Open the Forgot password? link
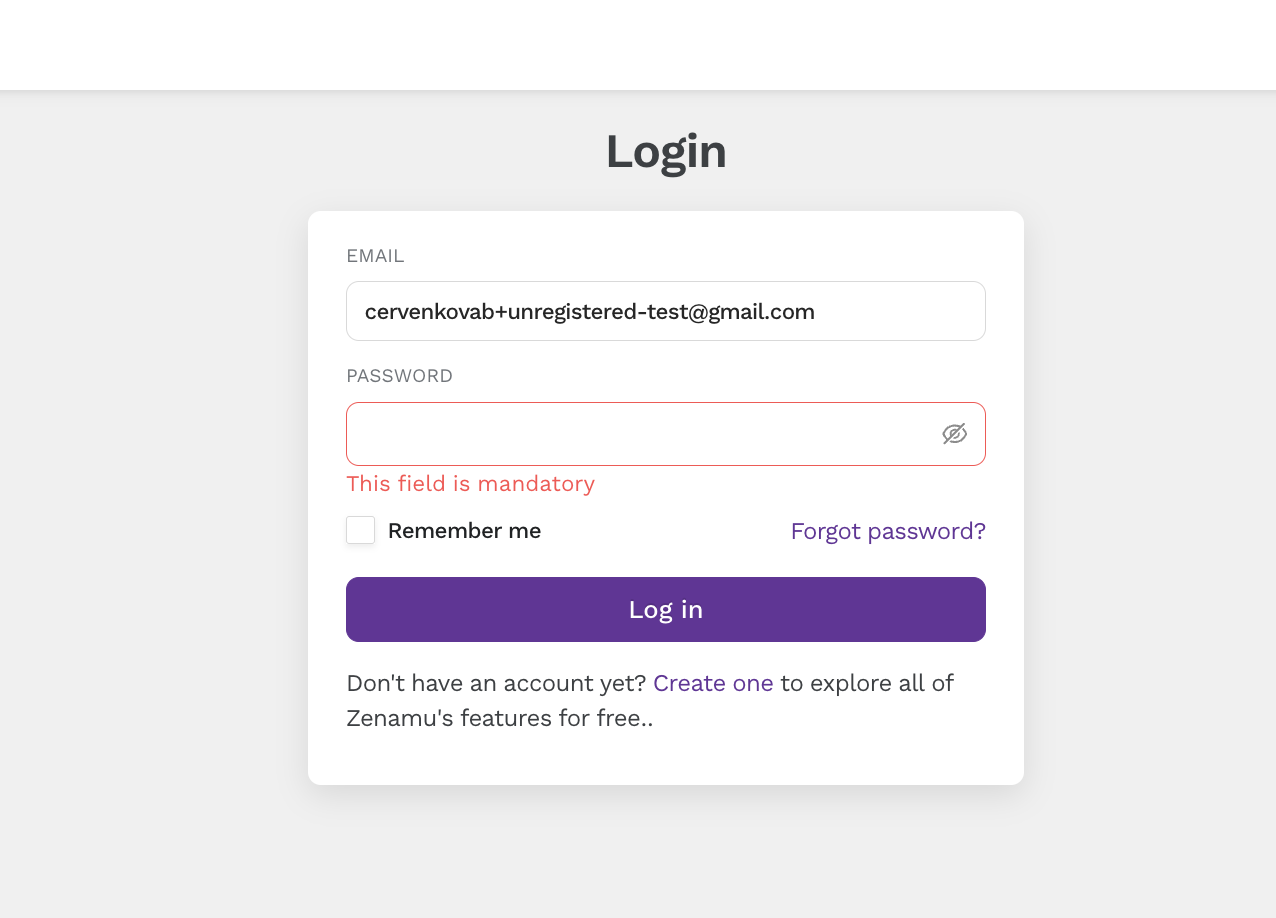The image size is (1276, 918). [x=888, y=531]
